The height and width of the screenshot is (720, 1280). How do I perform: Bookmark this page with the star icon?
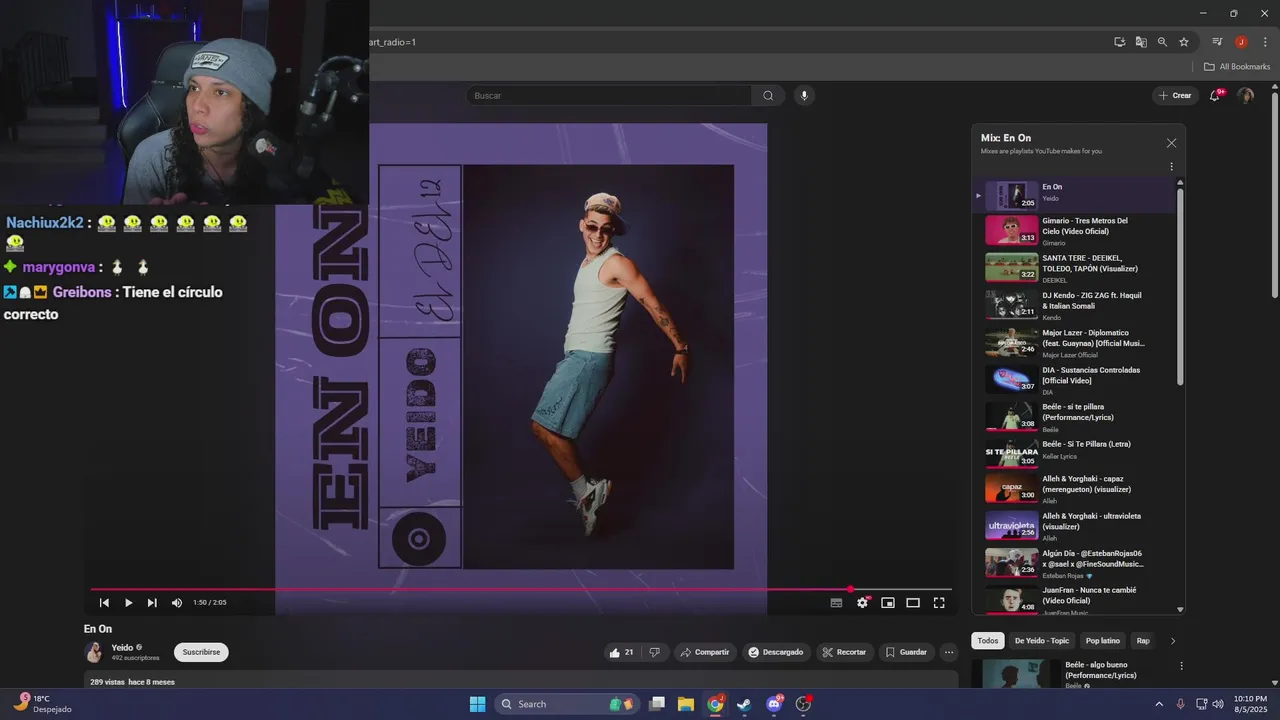pyautogui.click(x=1184, y=42)
